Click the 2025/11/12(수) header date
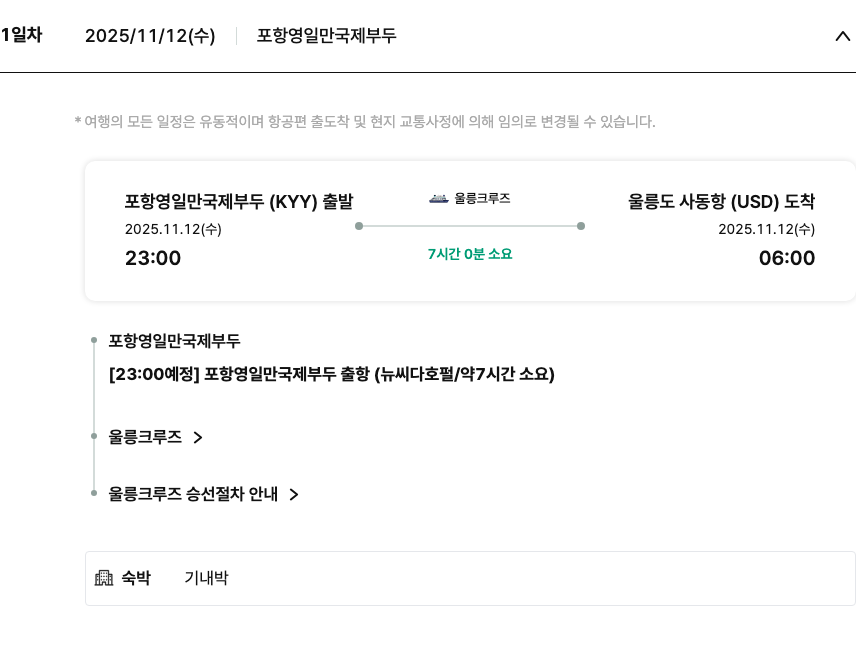Viewport: 856px width, 646px height. [x=150, y=36]
